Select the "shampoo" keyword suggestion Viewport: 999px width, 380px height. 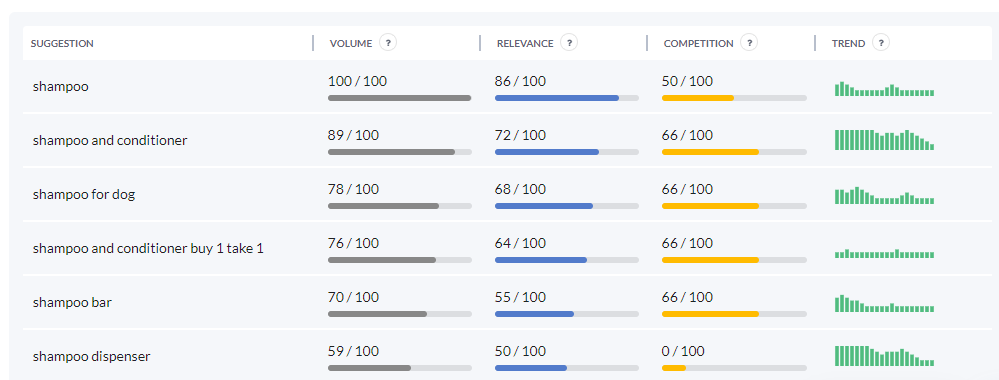[61, 87]
